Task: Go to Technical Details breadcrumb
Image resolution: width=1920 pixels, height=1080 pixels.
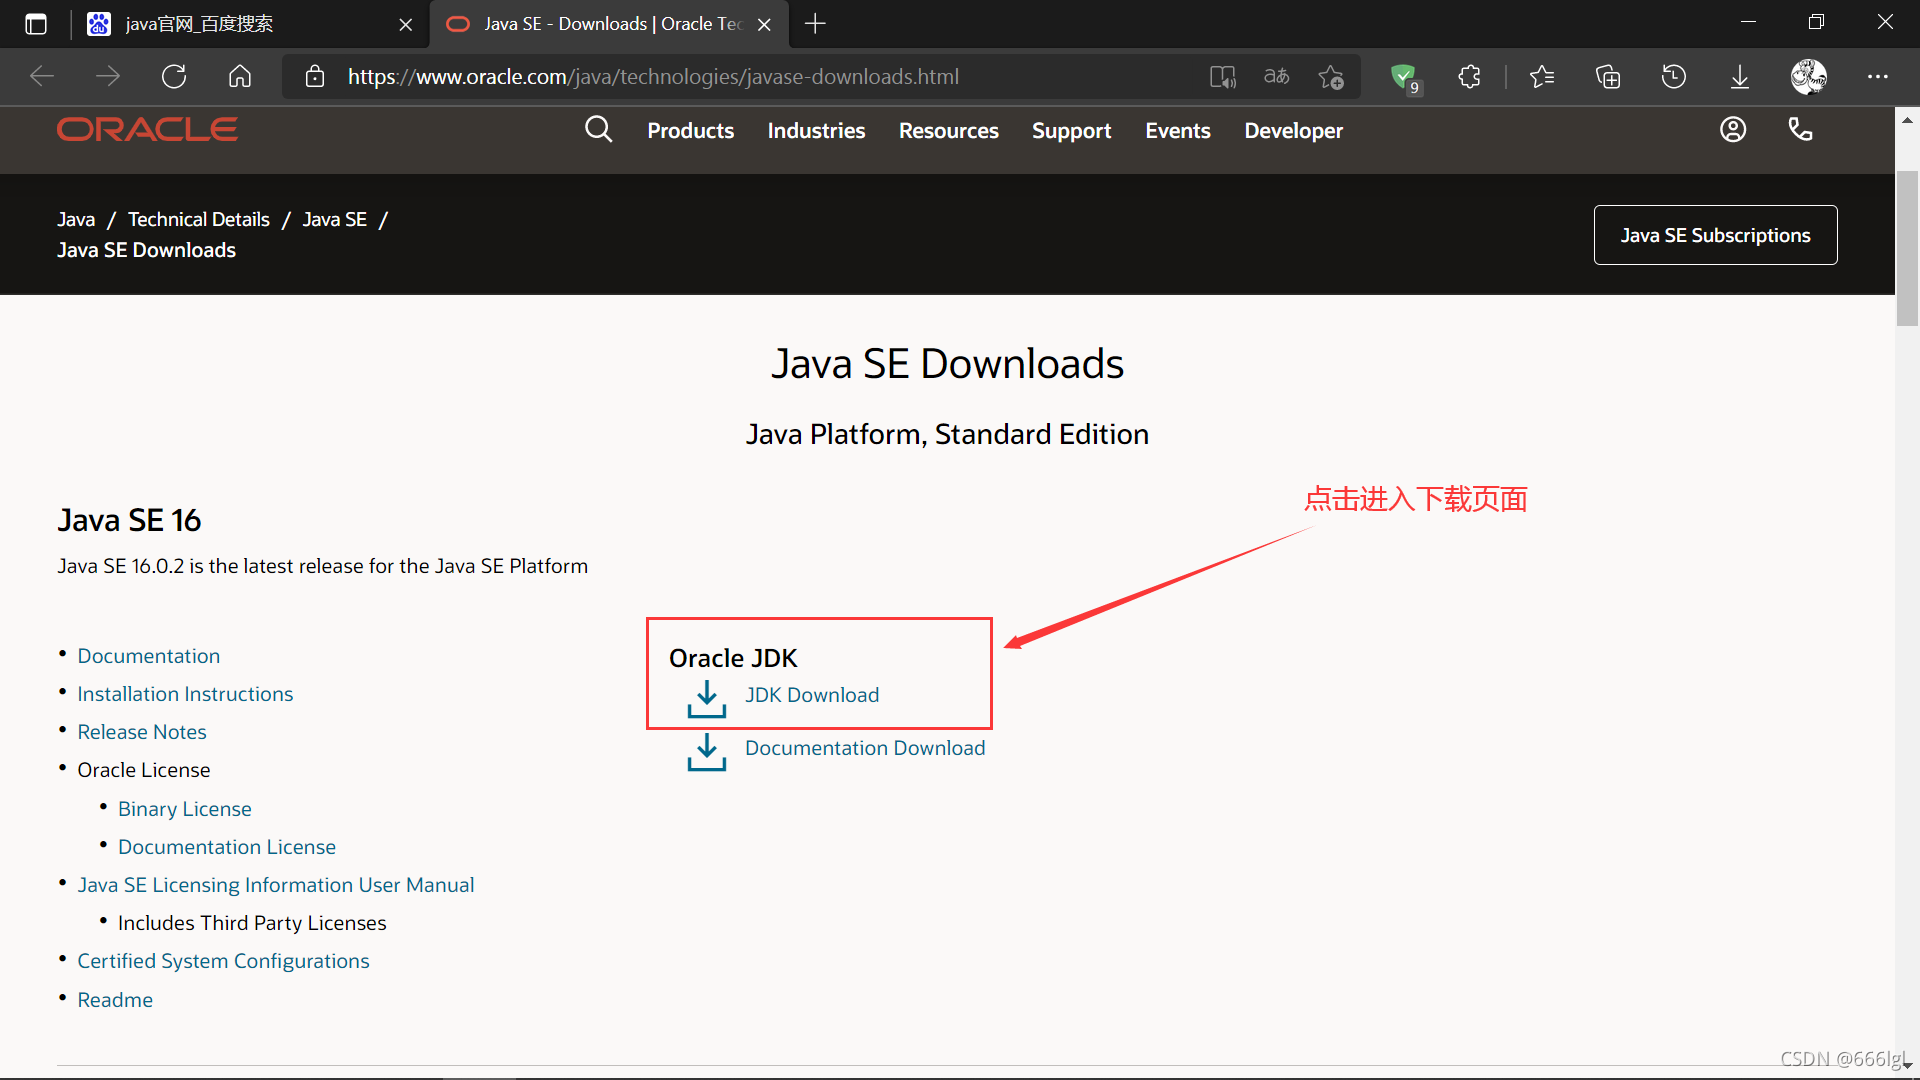Action: point(198,219)
